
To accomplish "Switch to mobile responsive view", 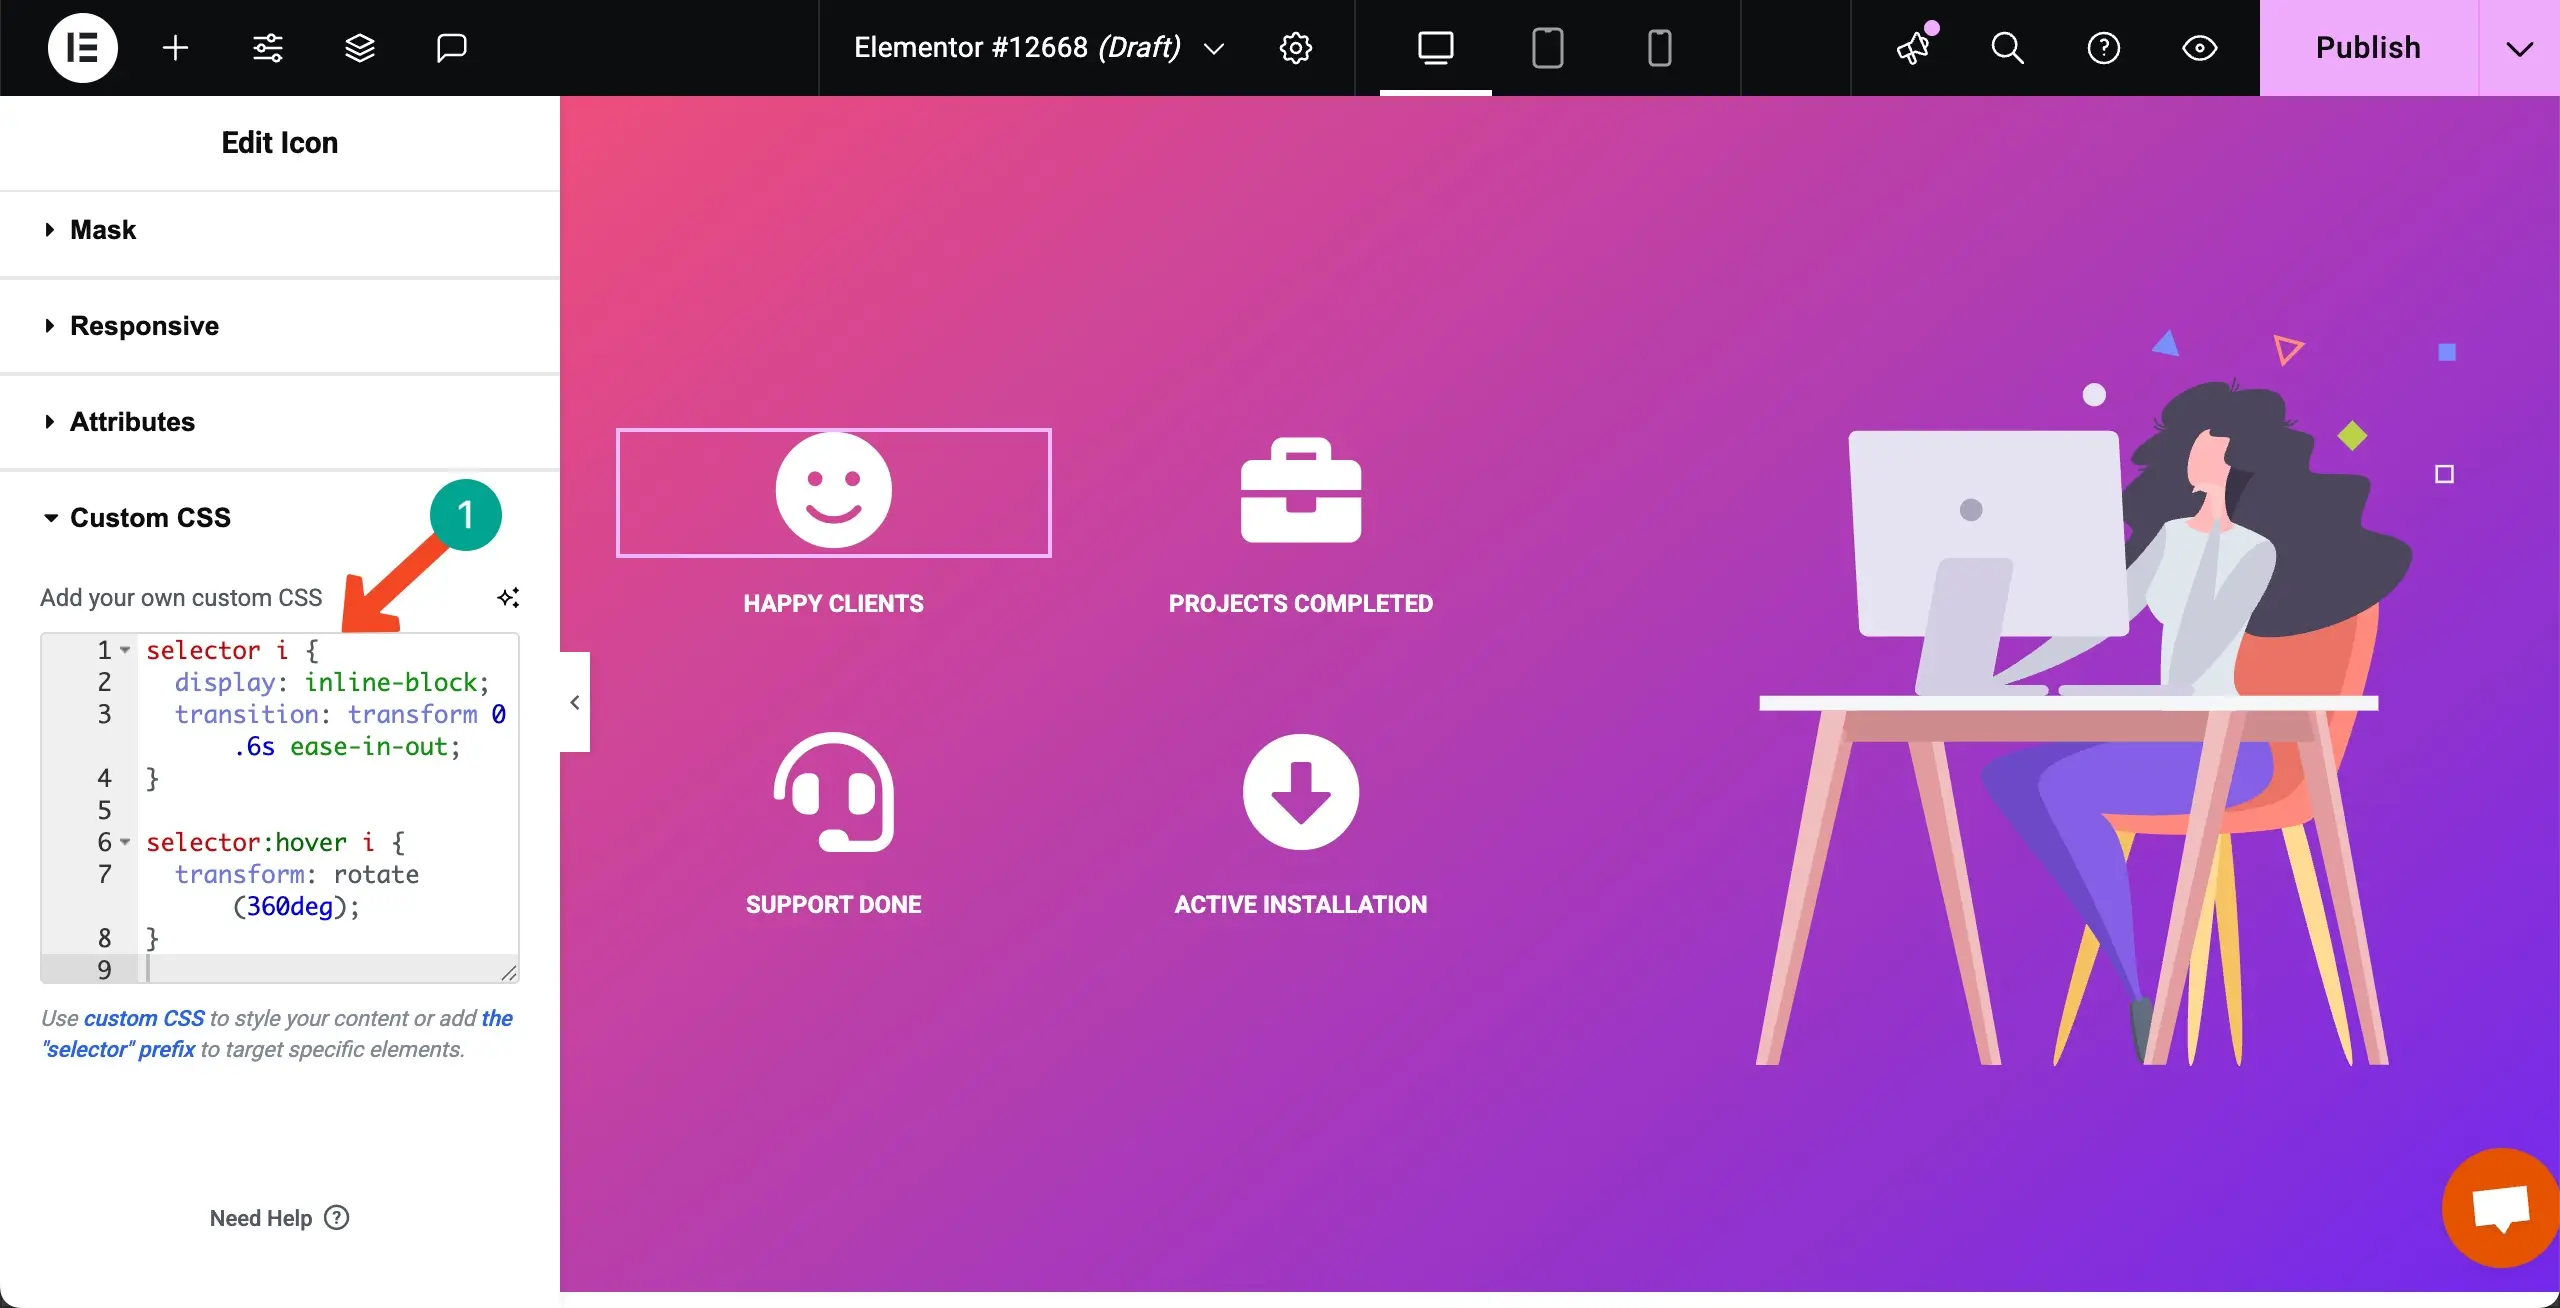I will click(x=1658, y=47).
